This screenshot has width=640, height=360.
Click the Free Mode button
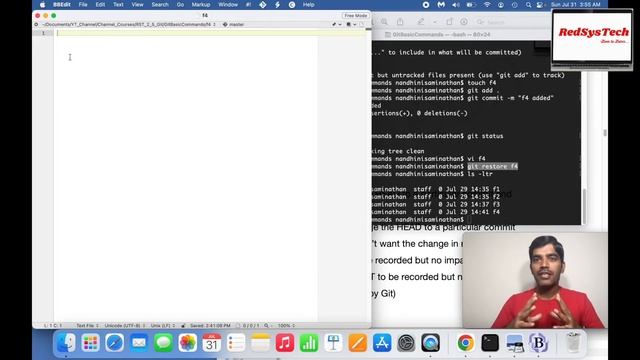[356, 16]
